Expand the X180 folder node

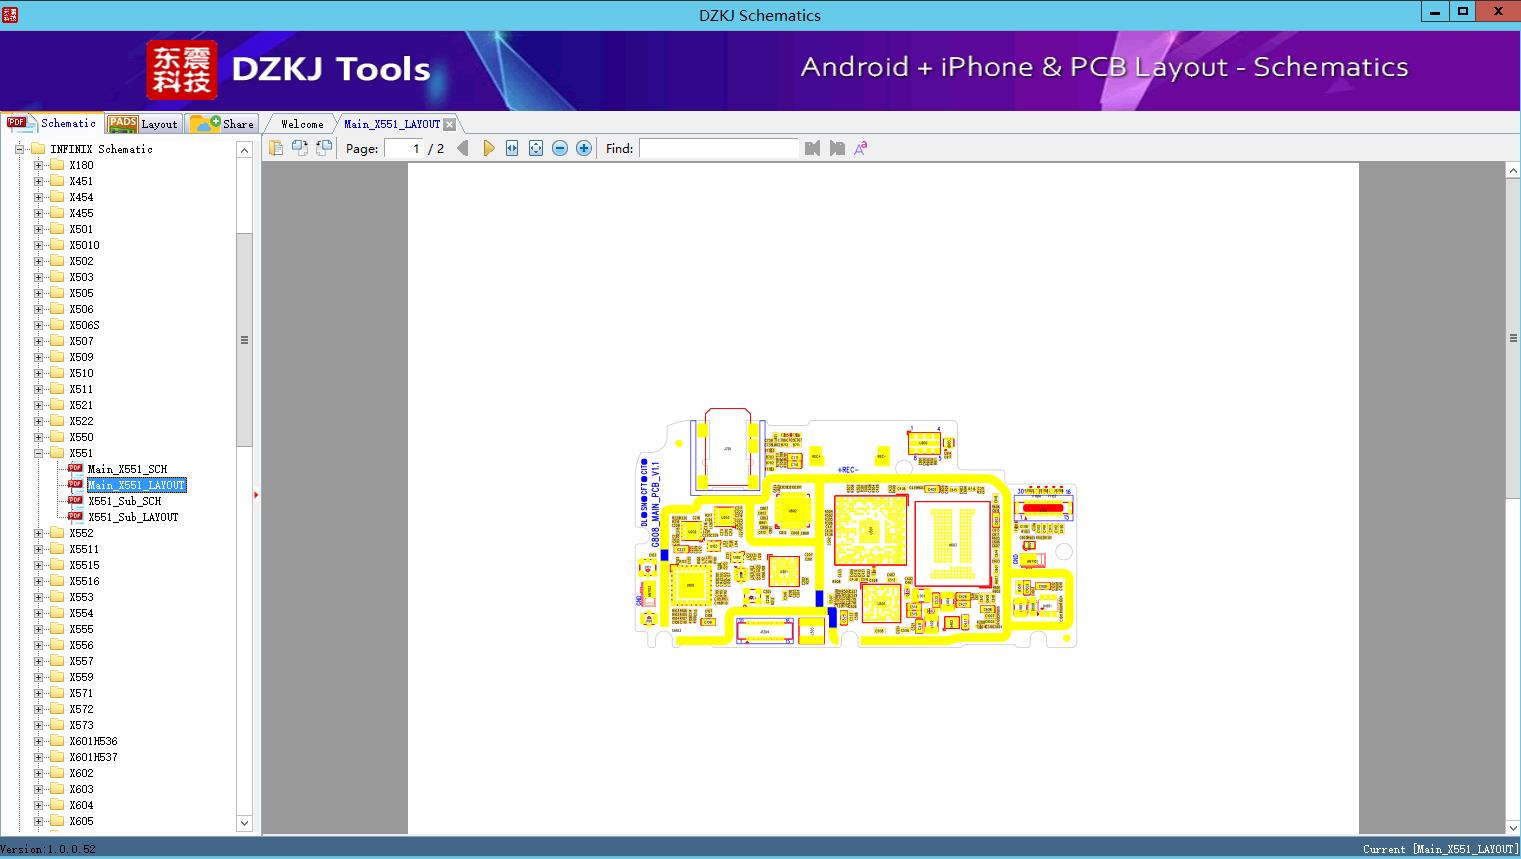pos(39,165)
